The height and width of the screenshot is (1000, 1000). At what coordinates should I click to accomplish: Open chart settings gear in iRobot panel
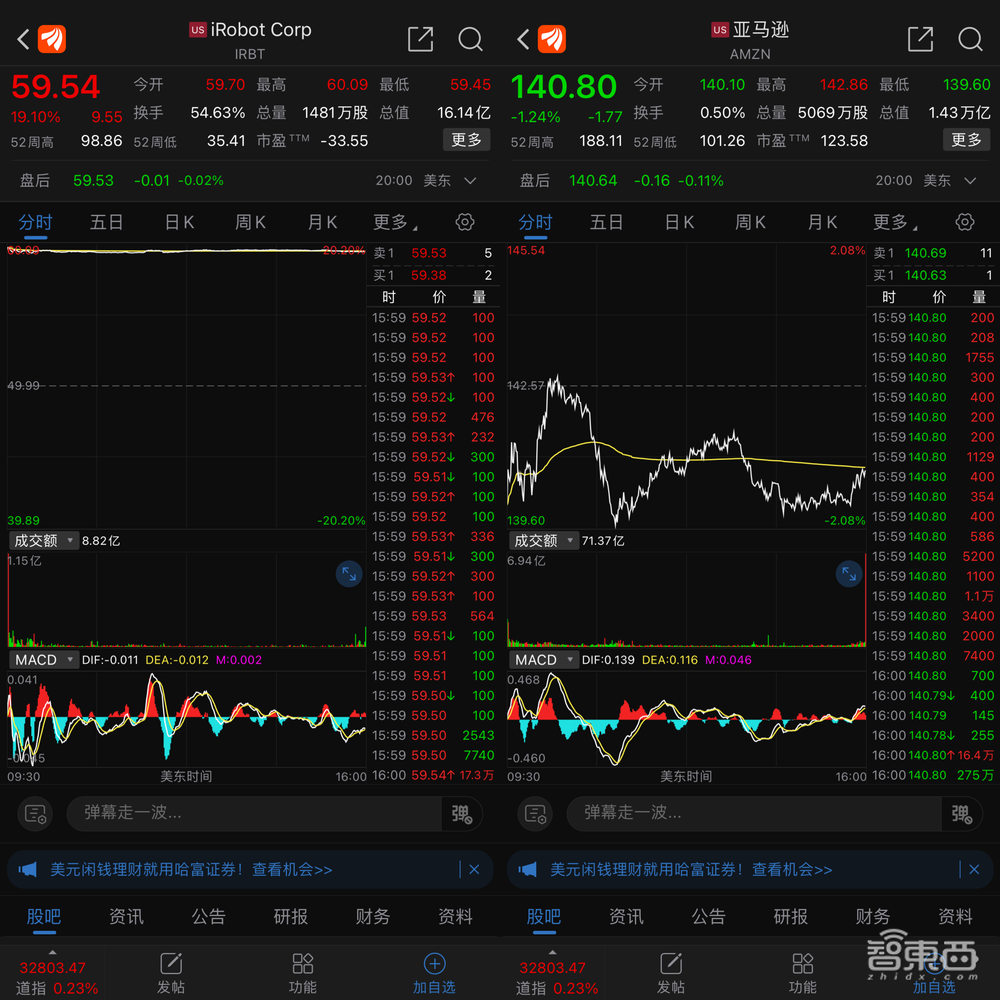click(464, 222)
